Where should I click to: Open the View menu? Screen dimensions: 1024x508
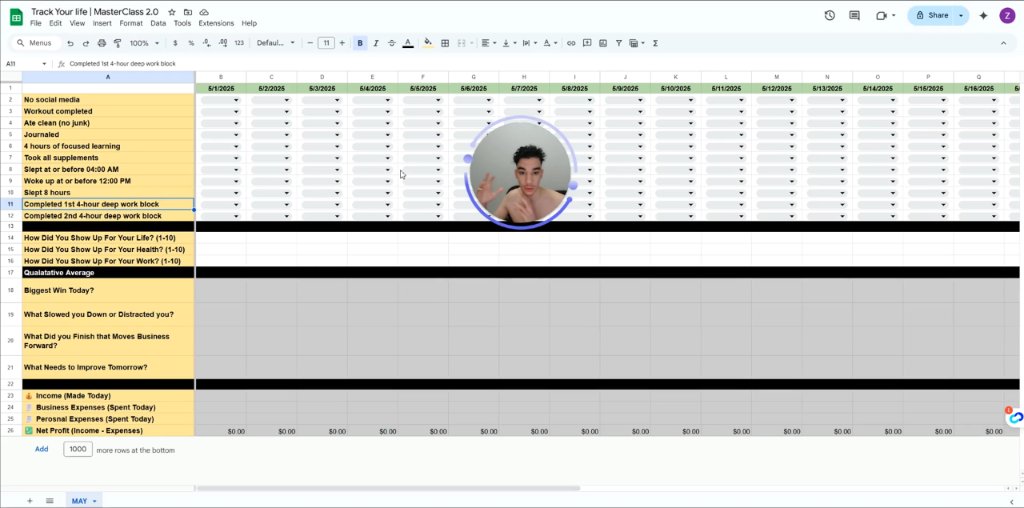(x=77, y=23)
